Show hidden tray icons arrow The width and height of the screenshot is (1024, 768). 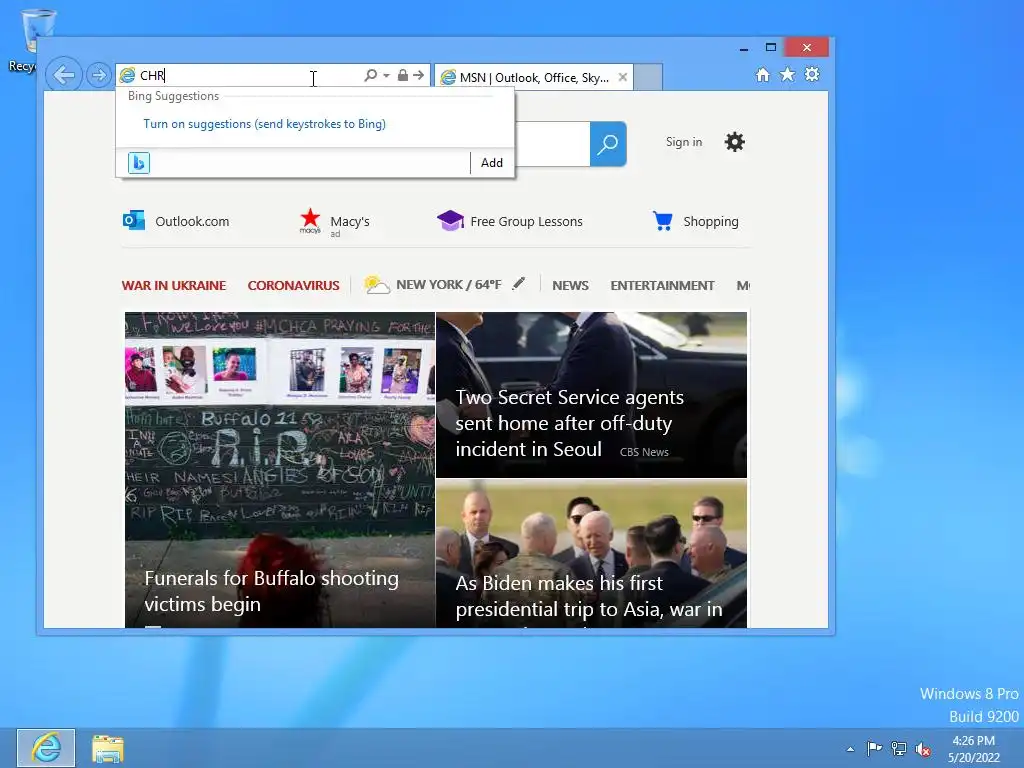(x=850, y=749)
